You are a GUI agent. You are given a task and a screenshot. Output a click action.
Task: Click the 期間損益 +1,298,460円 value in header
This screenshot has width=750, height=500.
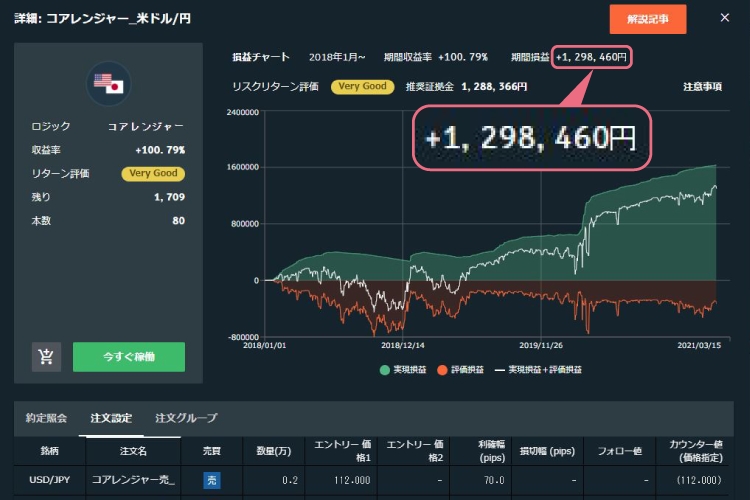[x=591, y=57]
